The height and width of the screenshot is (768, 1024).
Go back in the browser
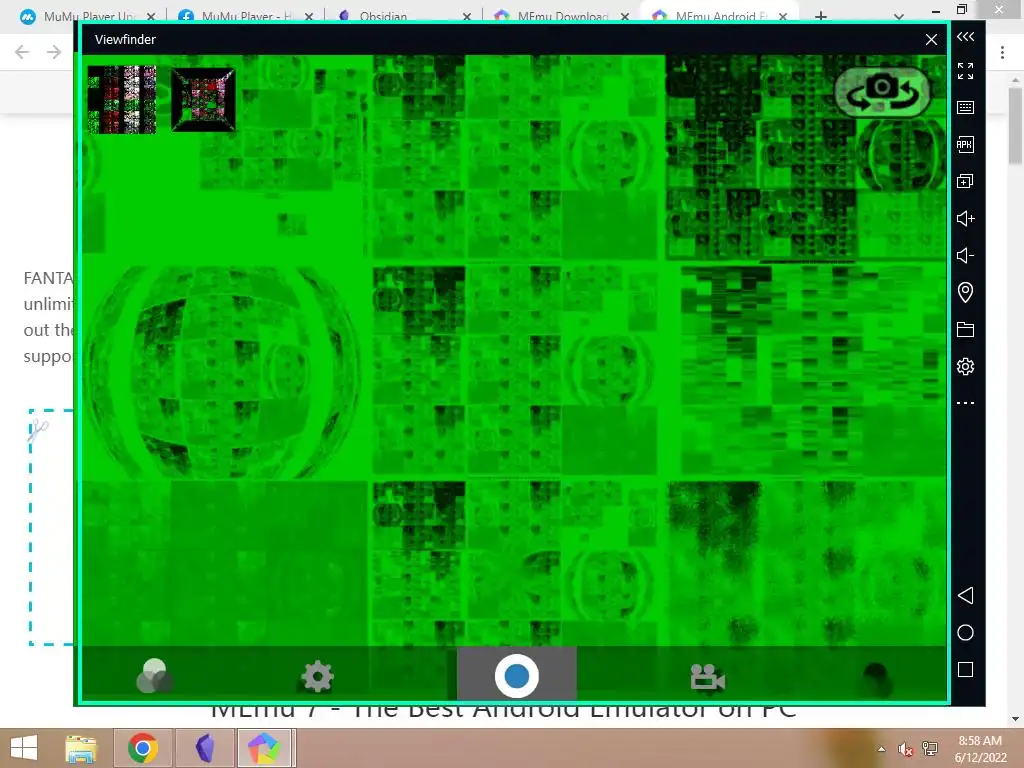(22, 52)
